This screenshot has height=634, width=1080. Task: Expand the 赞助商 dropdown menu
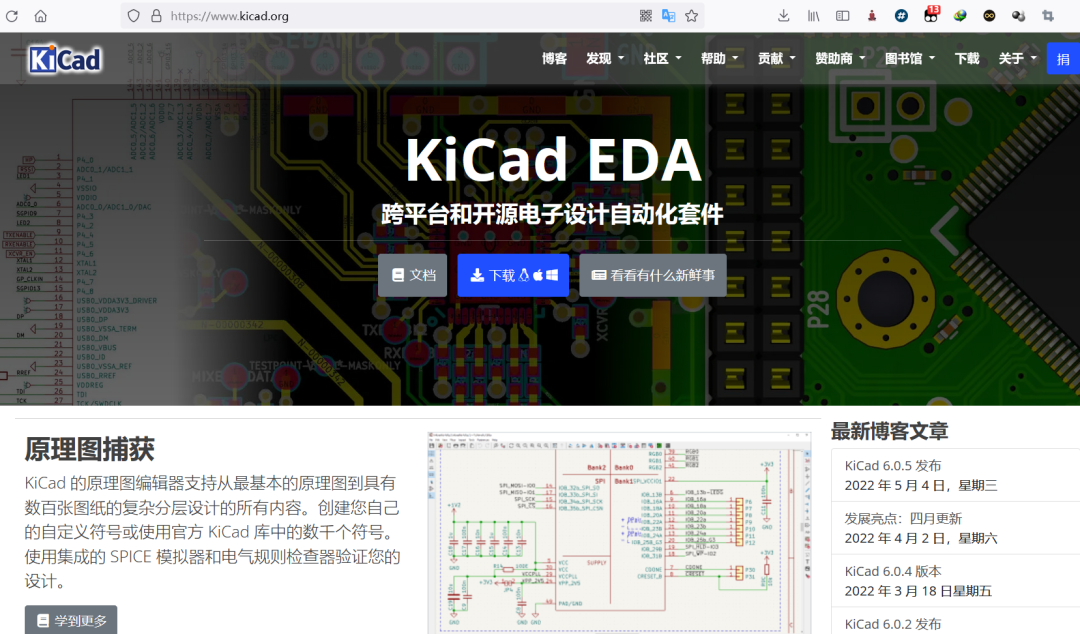[840, 59]
